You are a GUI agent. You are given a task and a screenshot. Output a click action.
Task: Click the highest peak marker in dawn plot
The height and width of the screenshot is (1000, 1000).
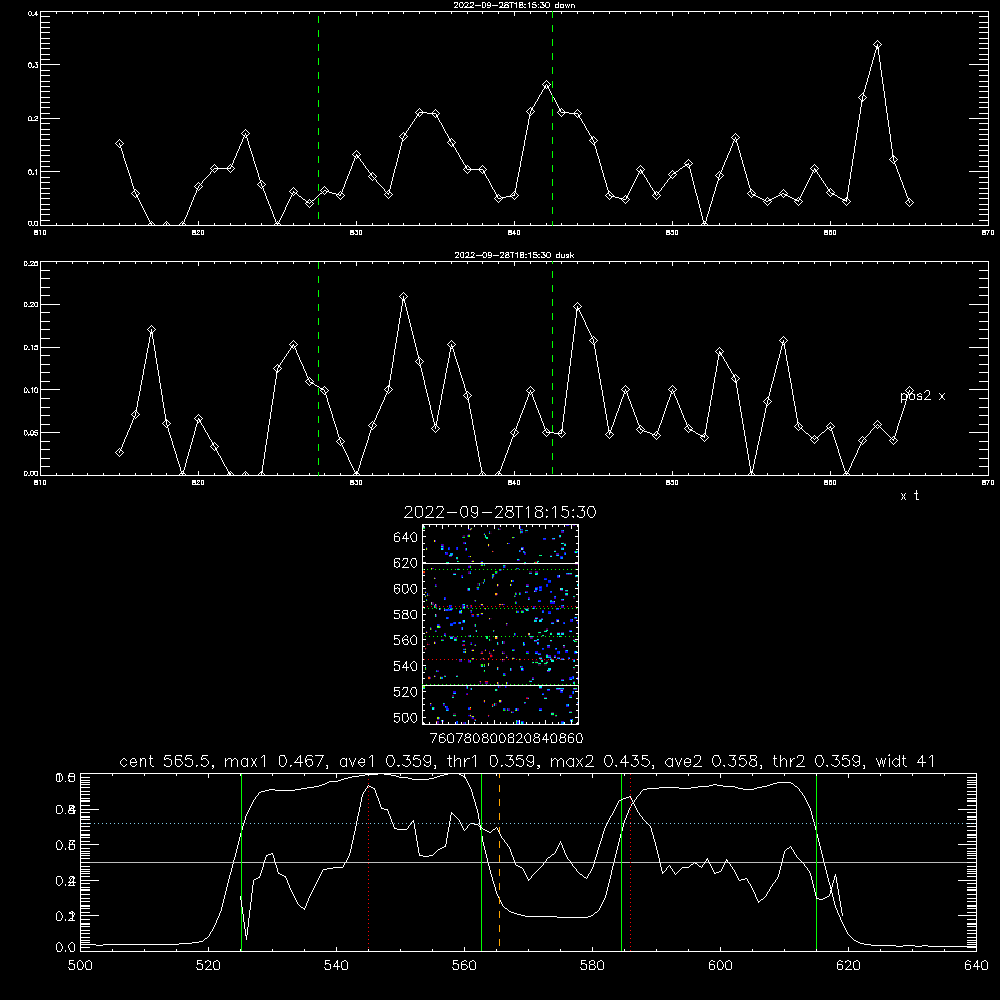point(878,45)
